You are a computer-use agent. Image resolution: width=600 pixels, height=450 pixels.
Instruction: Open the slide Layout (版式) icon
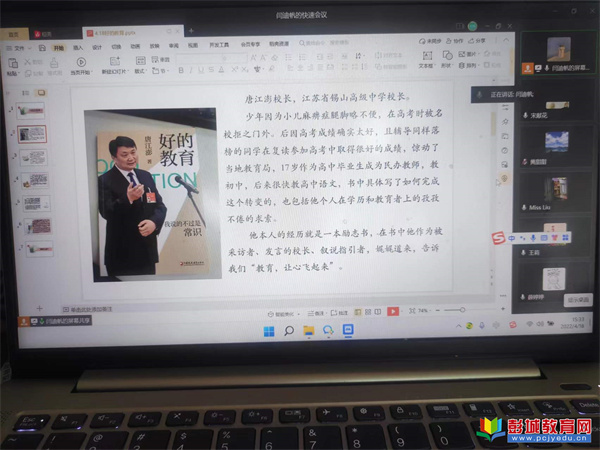[x=140, y=61]
